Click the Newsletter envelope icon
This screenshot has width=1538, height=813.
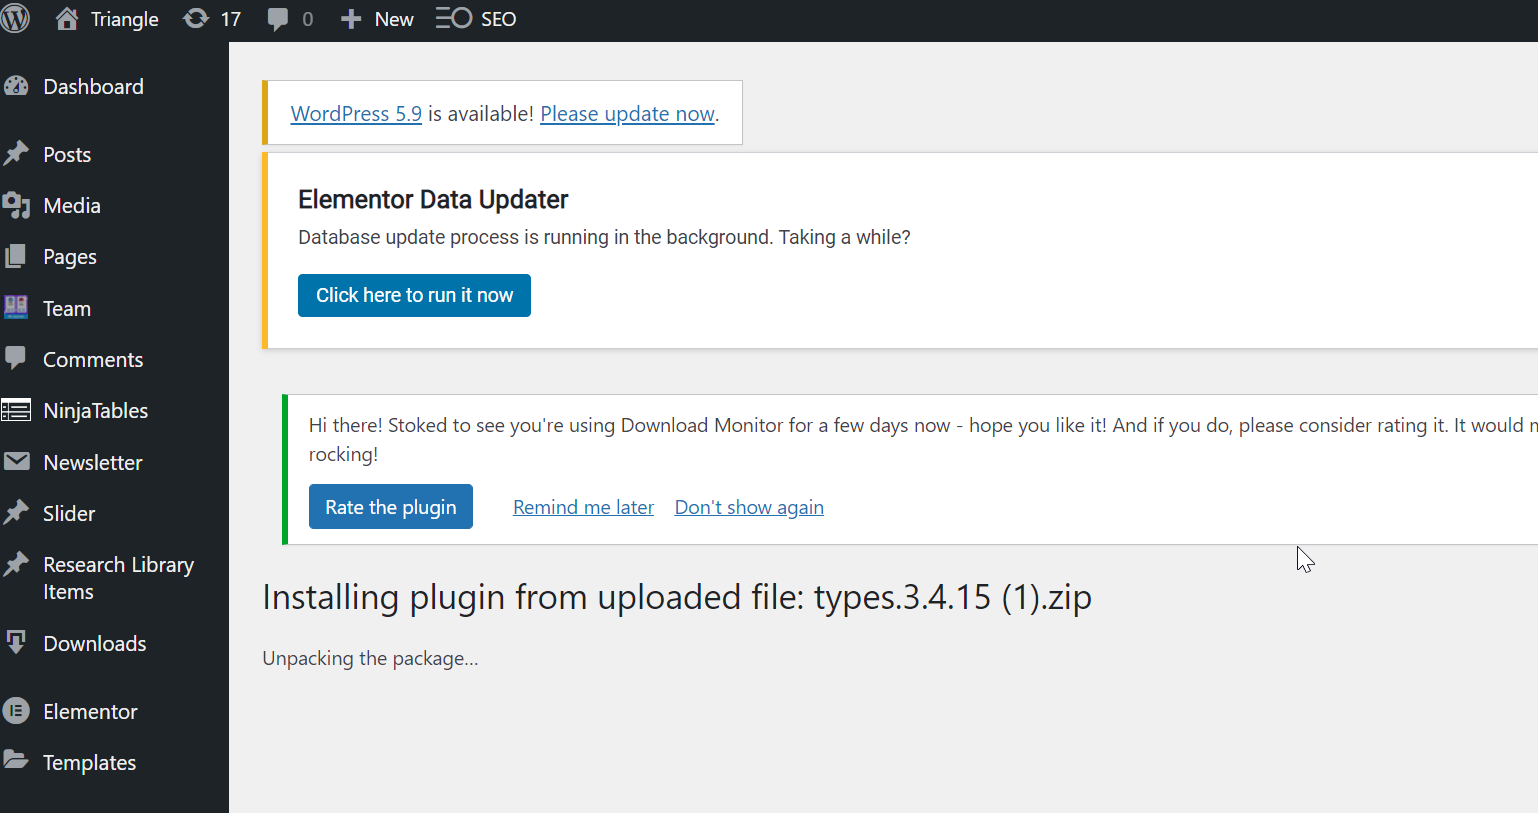coord(16,462)
